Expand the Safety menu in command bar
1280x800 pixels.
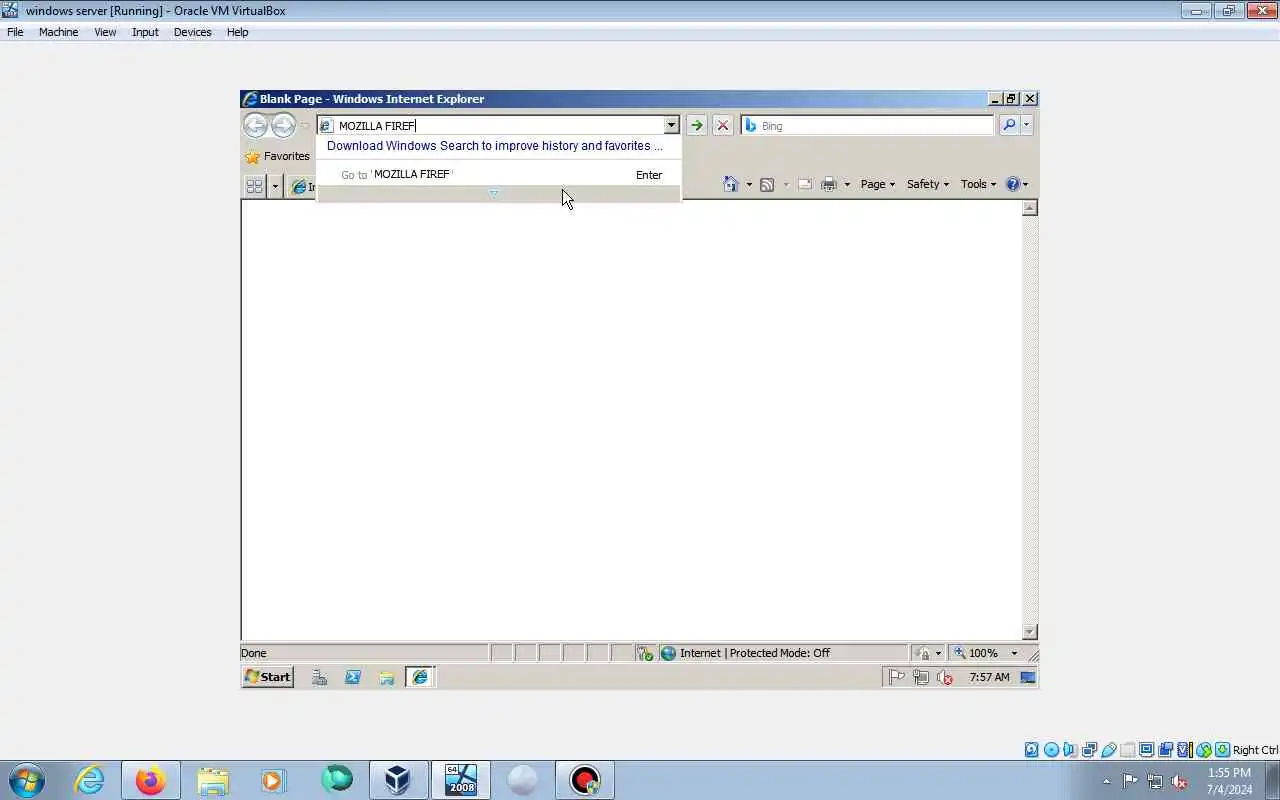pos(927,184)
